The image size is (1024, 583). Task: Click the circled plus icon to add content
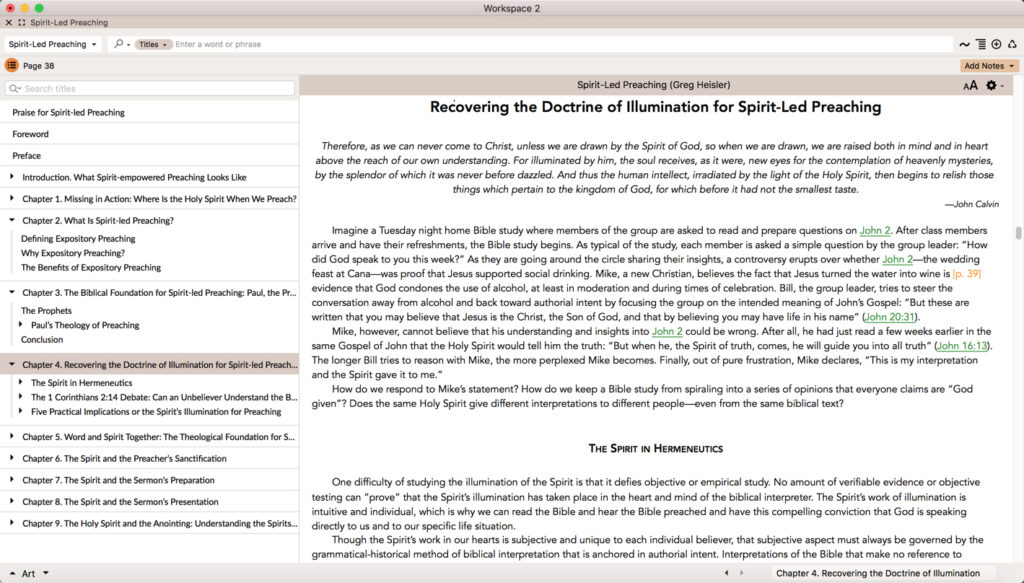tap(996, 44)
